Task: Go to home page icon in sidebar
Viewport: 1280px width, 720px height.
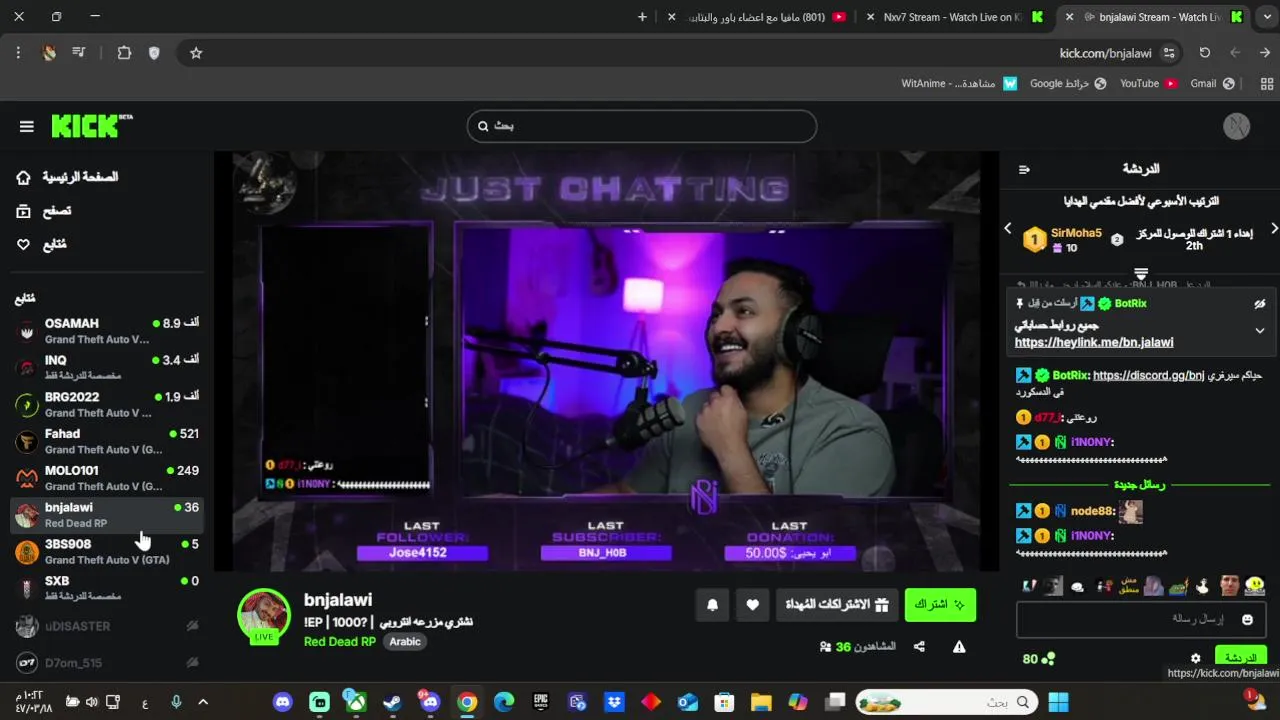Action: [x=24, y=177]
